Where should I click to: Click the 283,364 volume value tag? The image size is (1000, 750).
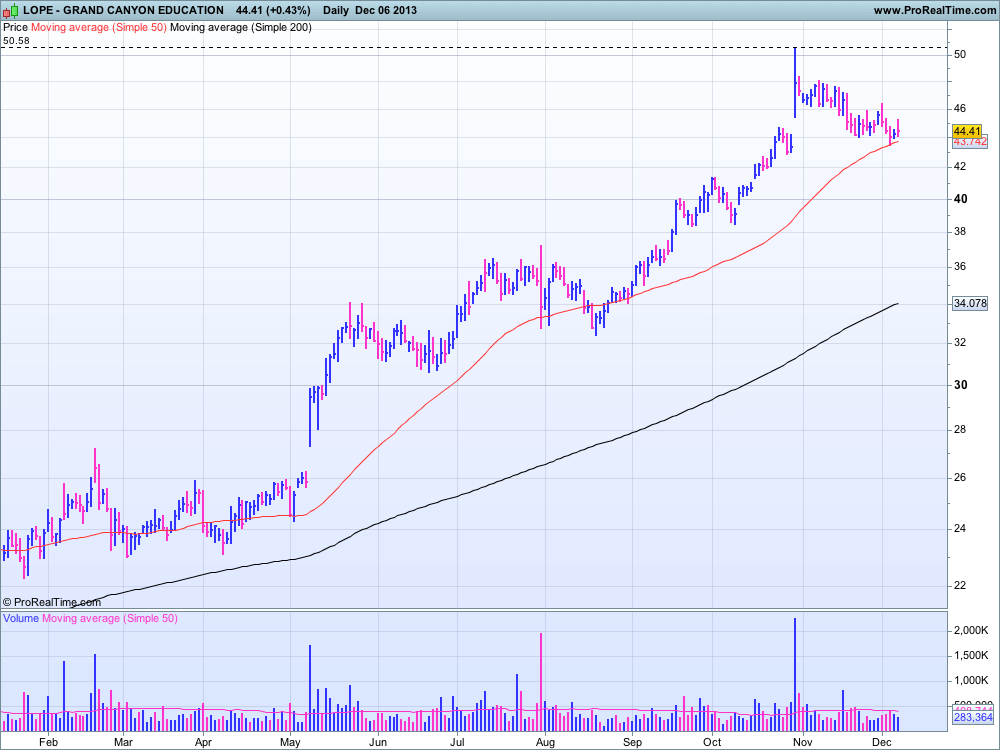point(973,717)
